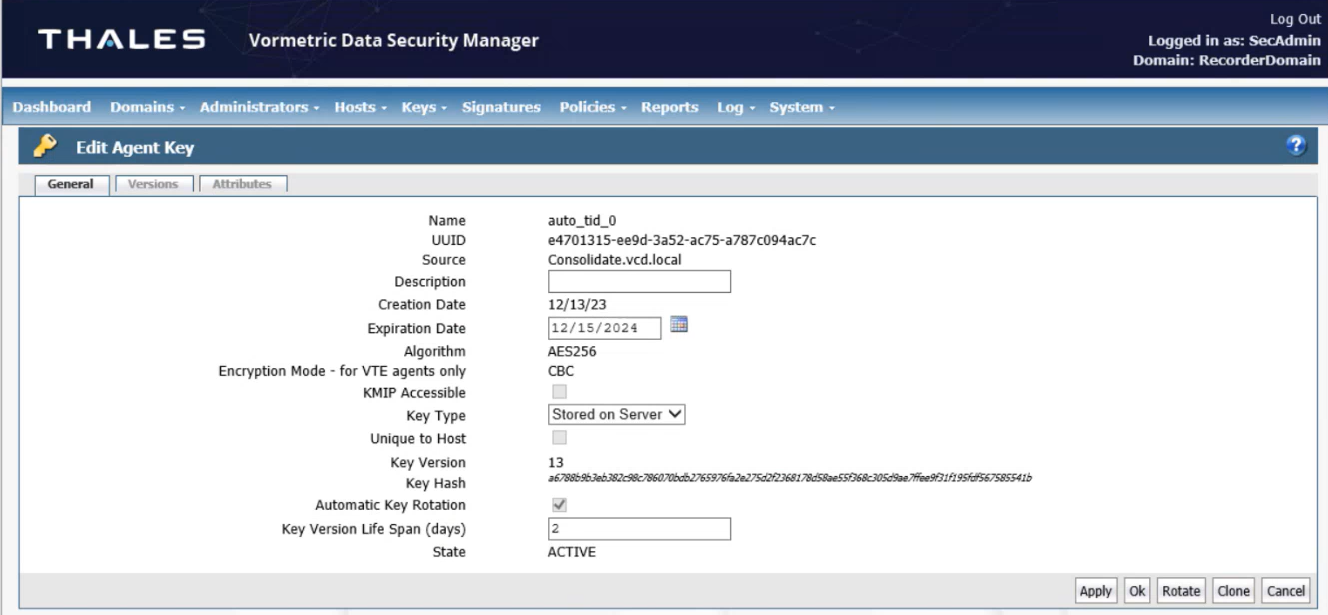Click inside the Description field
Screen dimensions: 1328x615
coord(640,282)
